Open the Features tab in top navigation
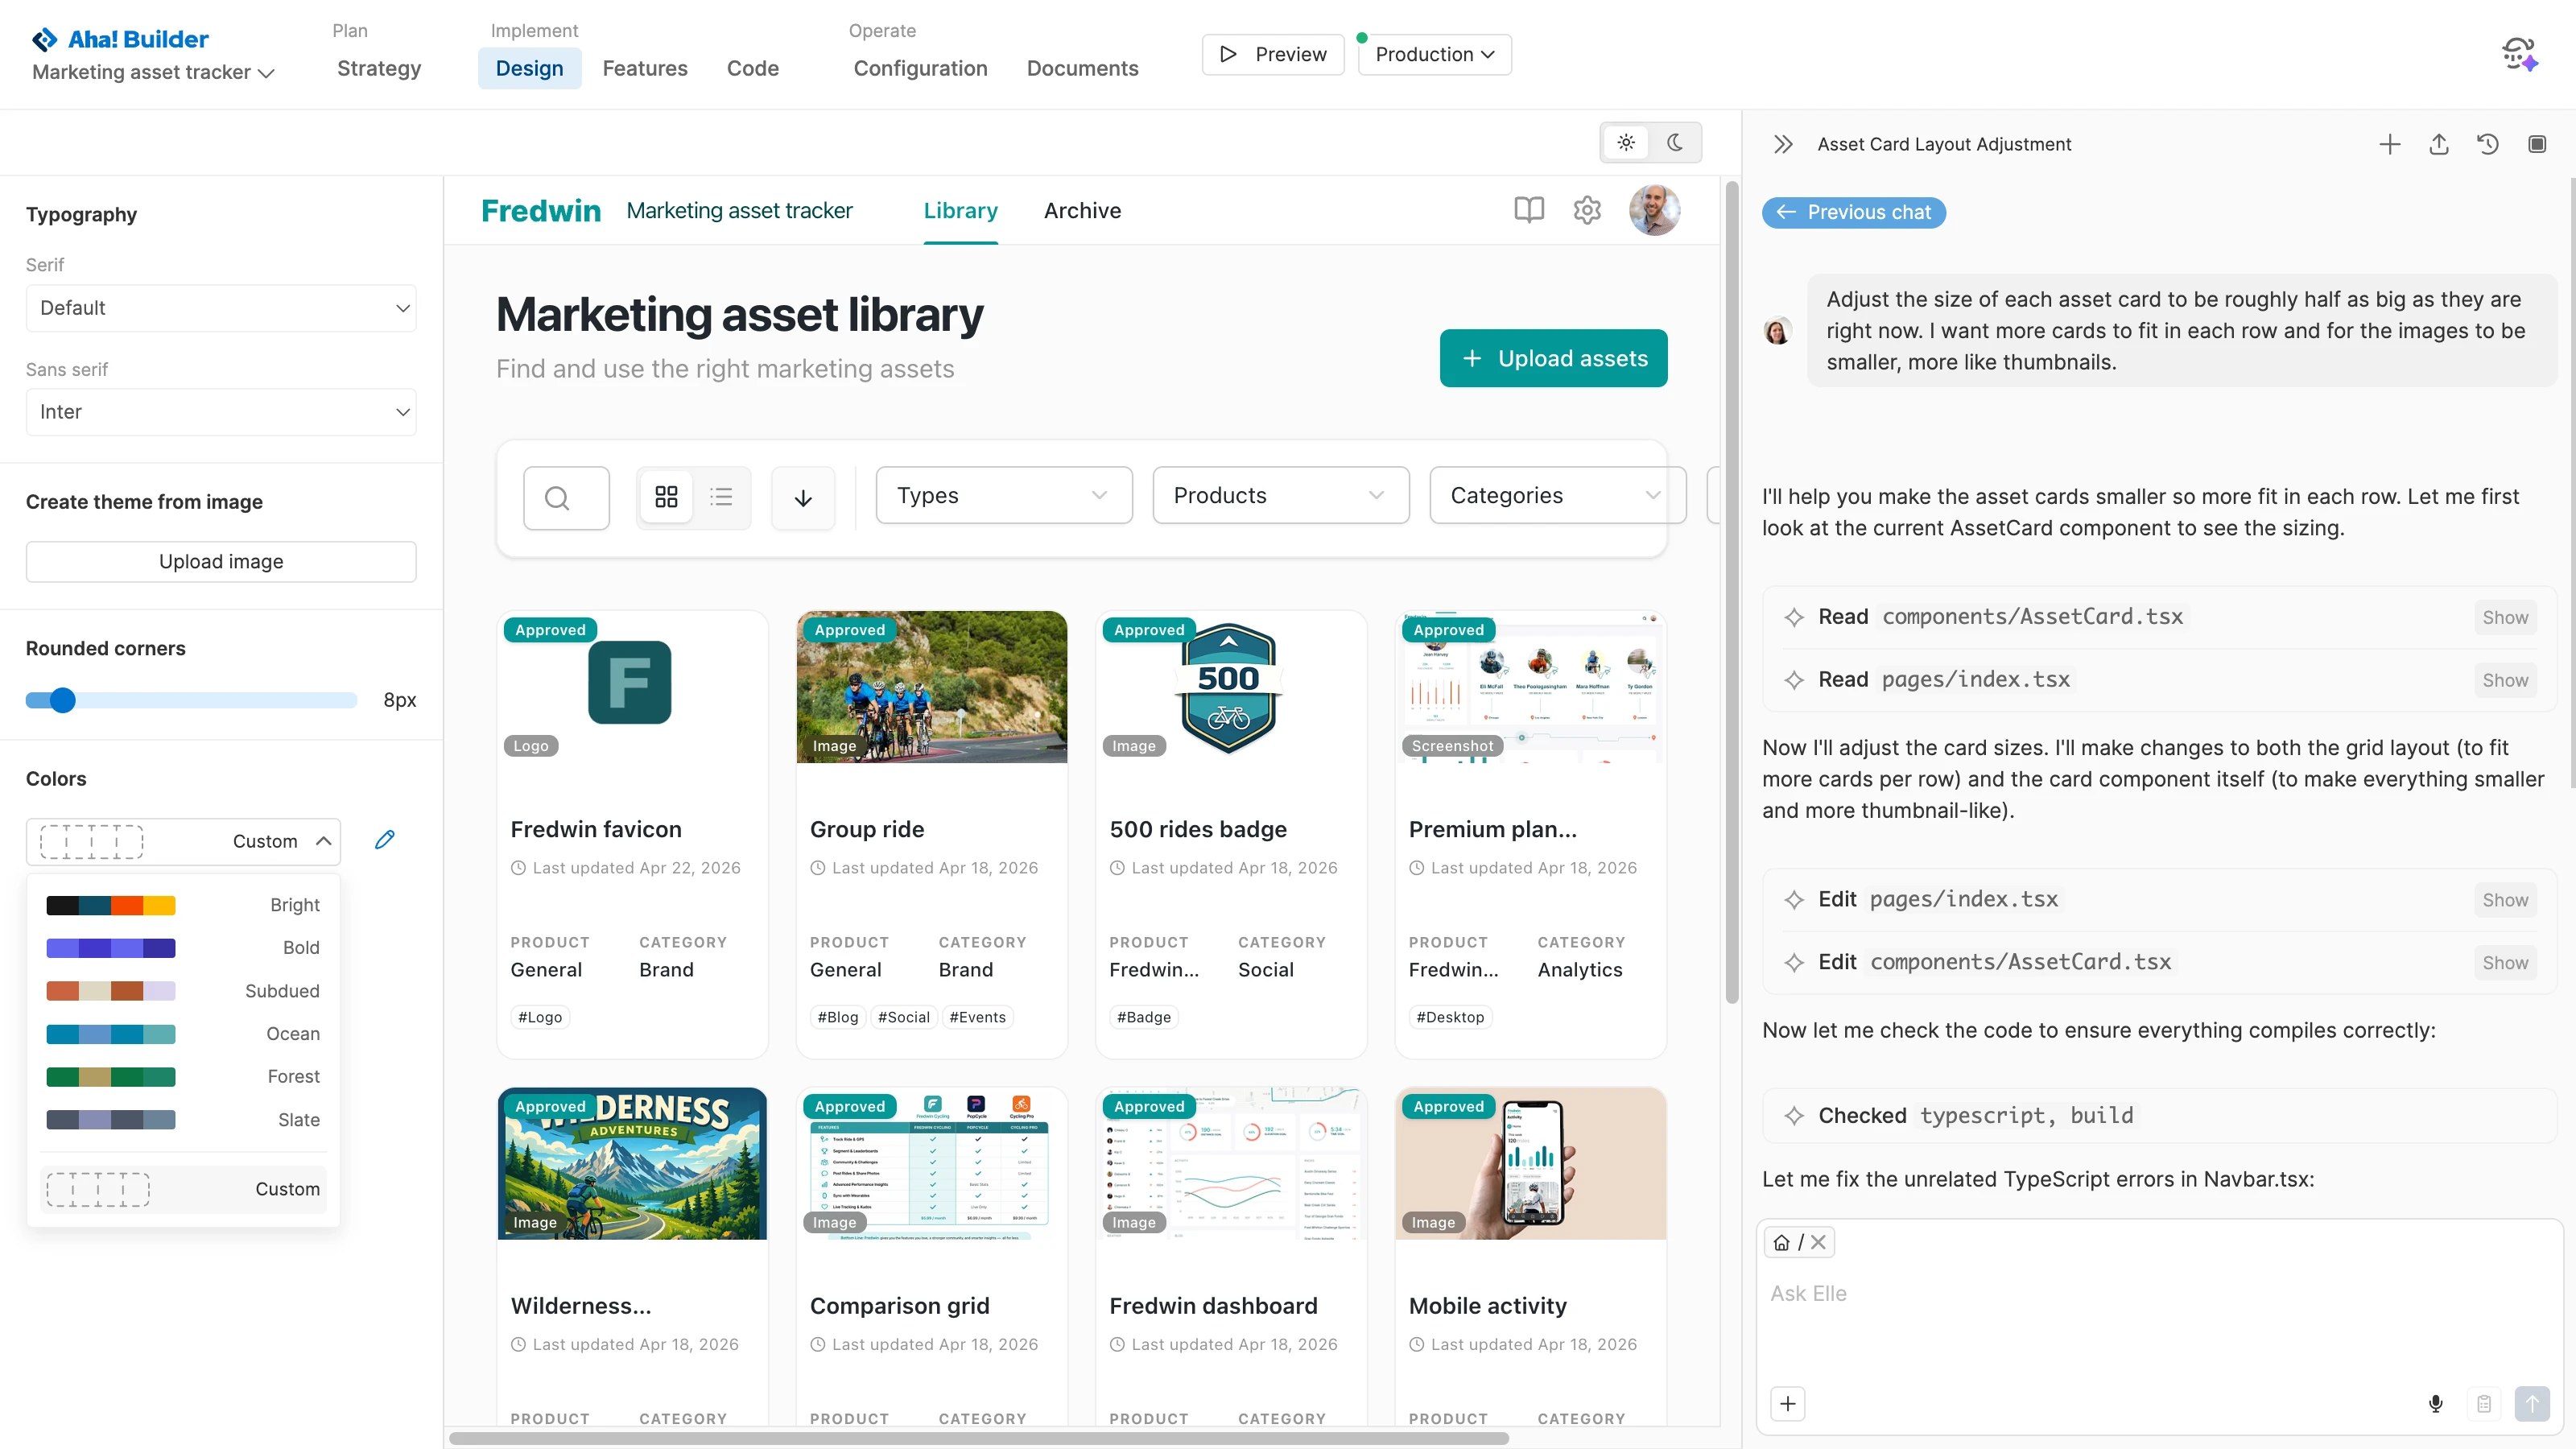Screen dimensions: 2576x1449 (x=644, y=68)
